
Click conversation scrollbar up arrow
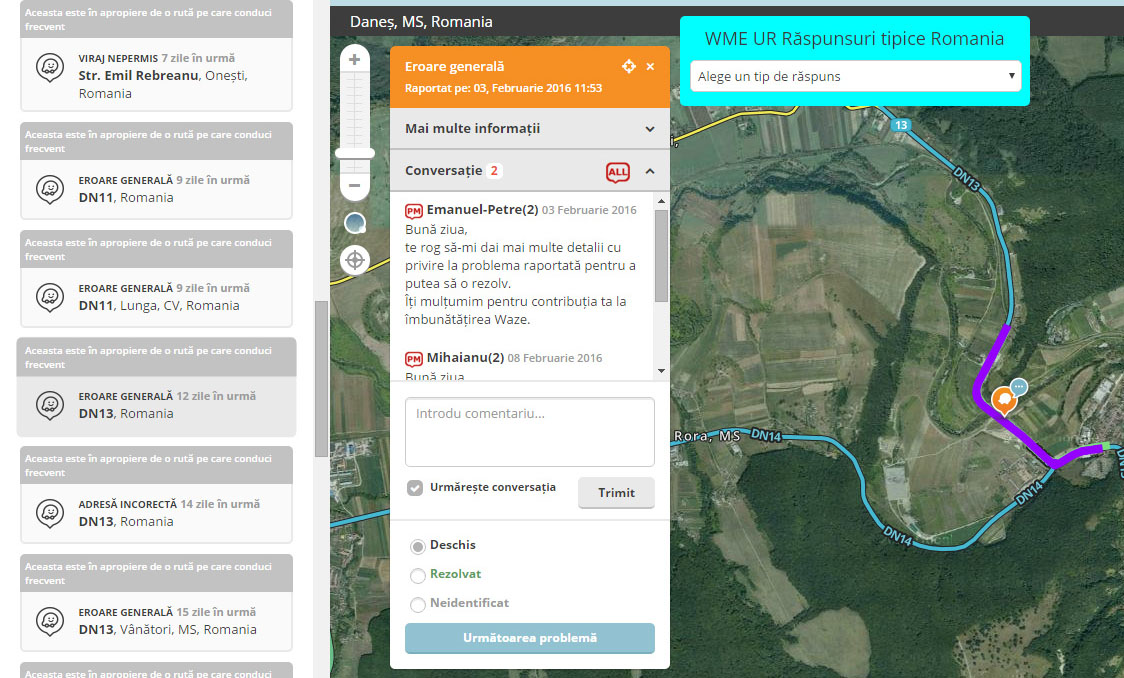pyautogui.click(x=661, y=201)
